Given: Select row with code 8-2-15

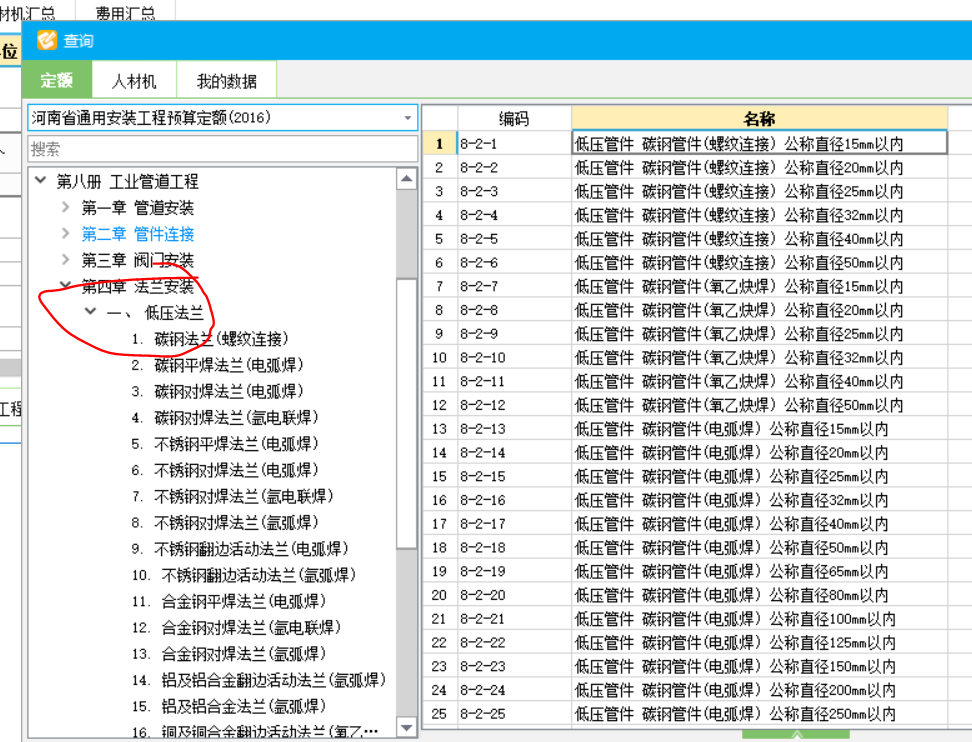Looking at the screenshot, I should point(514,476).
